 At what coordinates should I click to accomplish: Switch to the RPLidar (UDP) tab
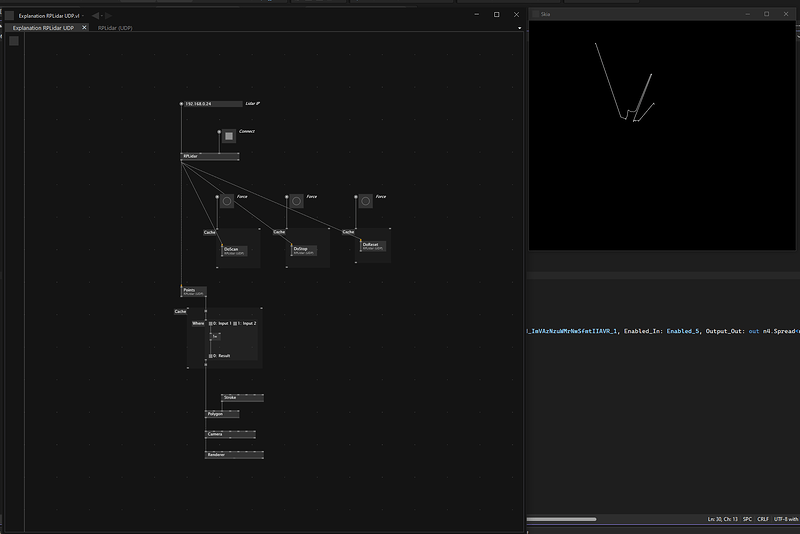point(115,28)
